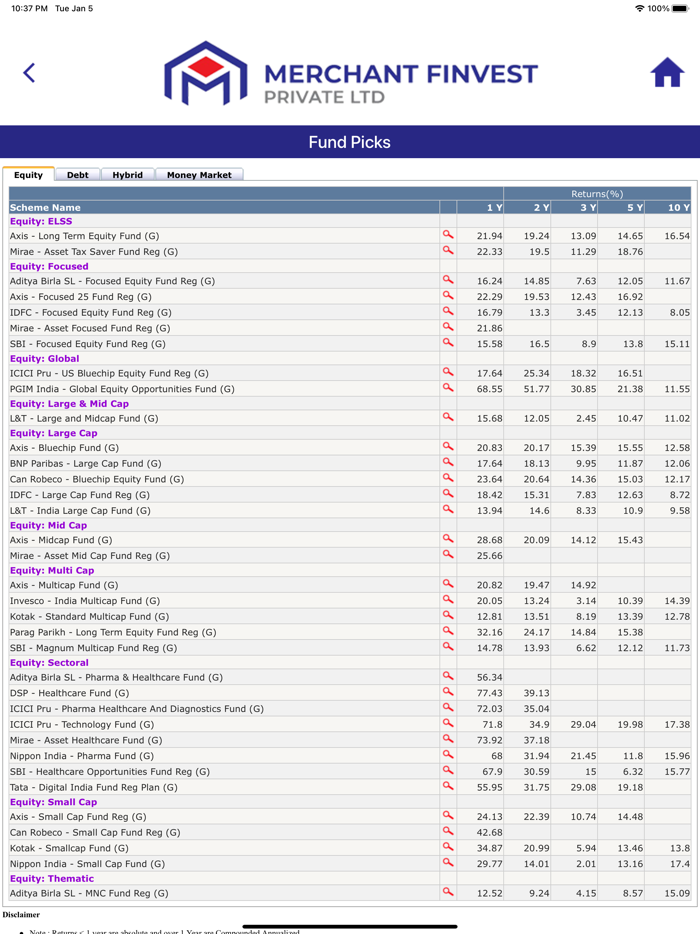Click the 'Equity: Global' category heading
The width and height of the screenshot is (700, 934).
45,359
